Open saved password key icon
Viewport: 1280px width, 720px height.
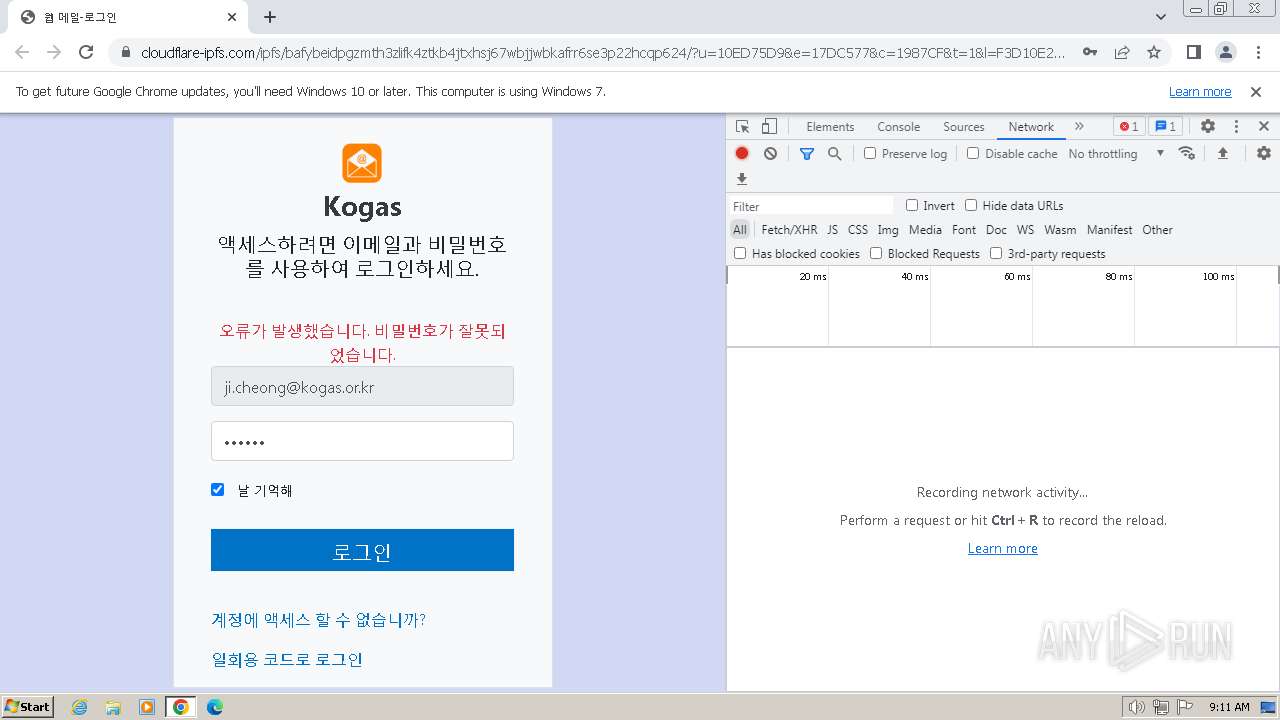tap(1090, 52)
